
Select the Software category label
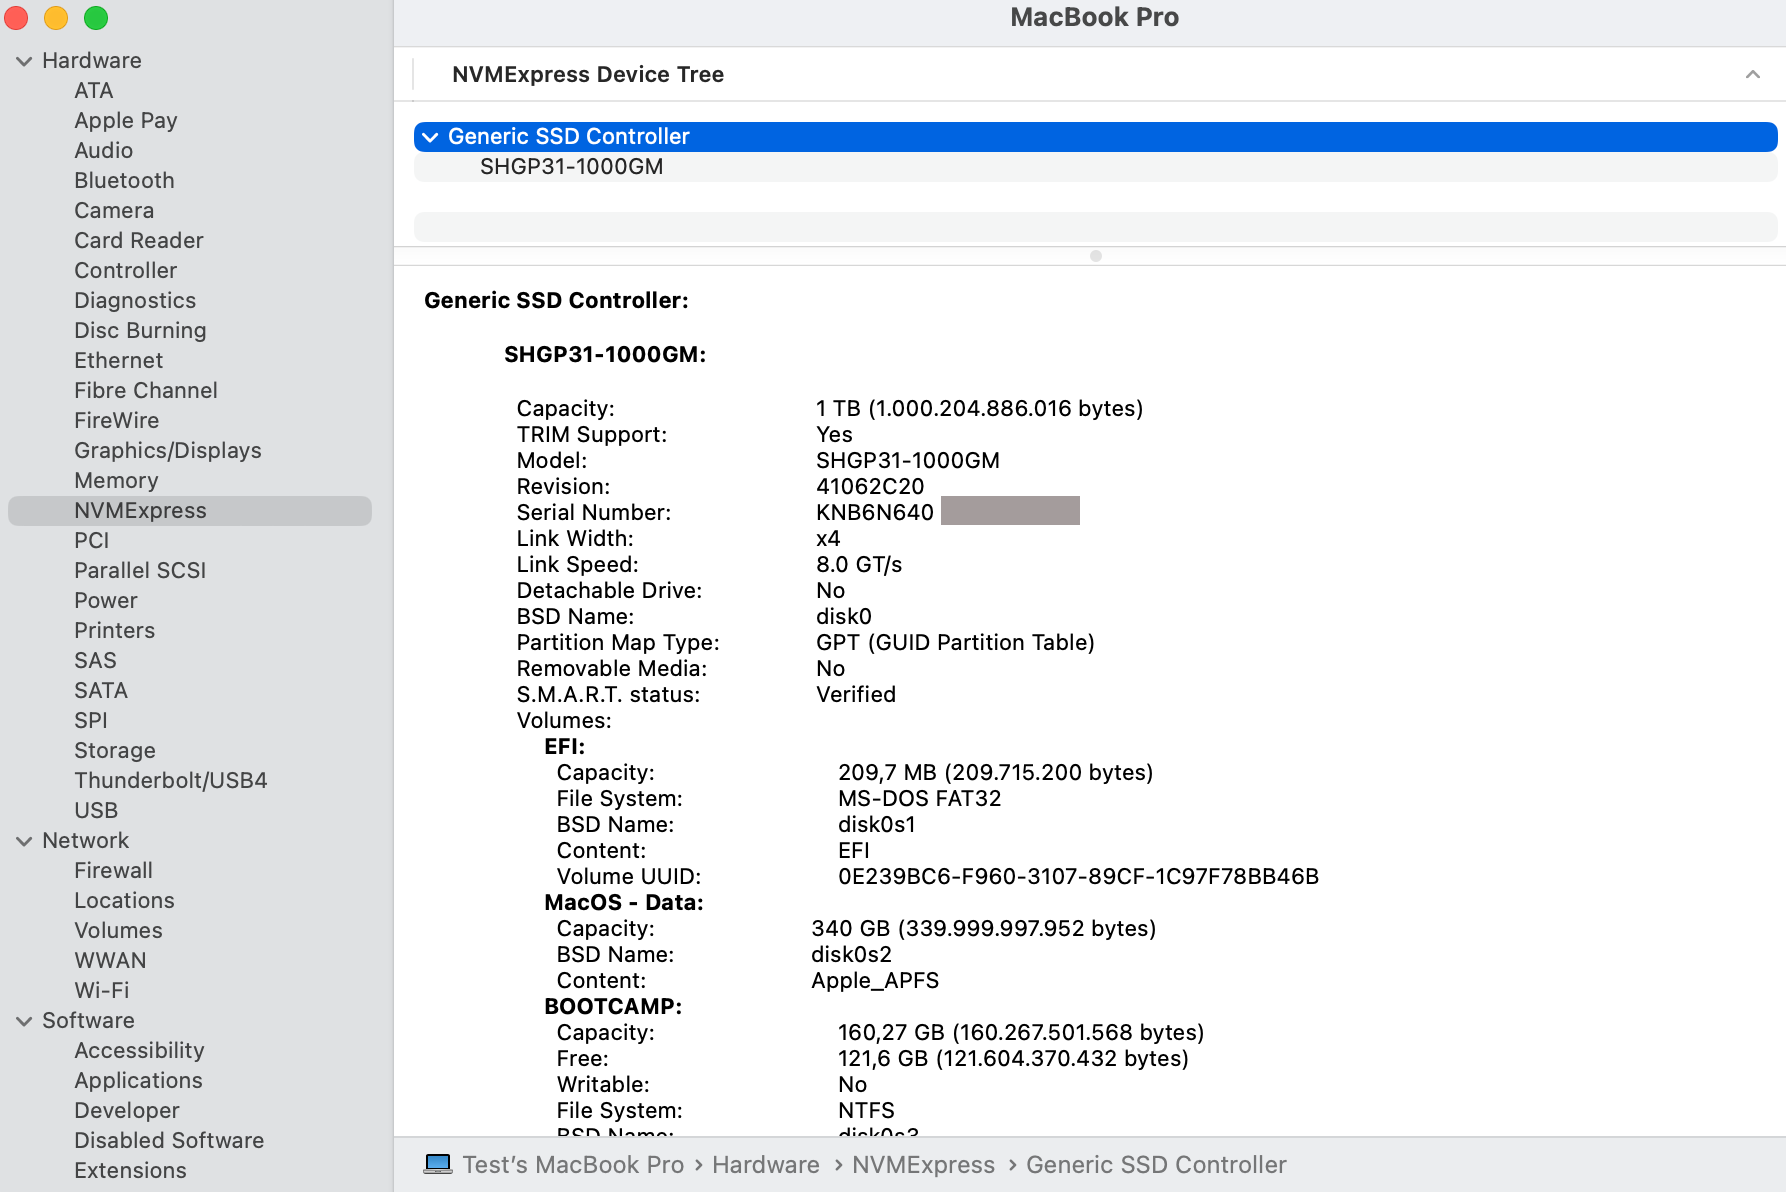click(x=88, y=1021)
